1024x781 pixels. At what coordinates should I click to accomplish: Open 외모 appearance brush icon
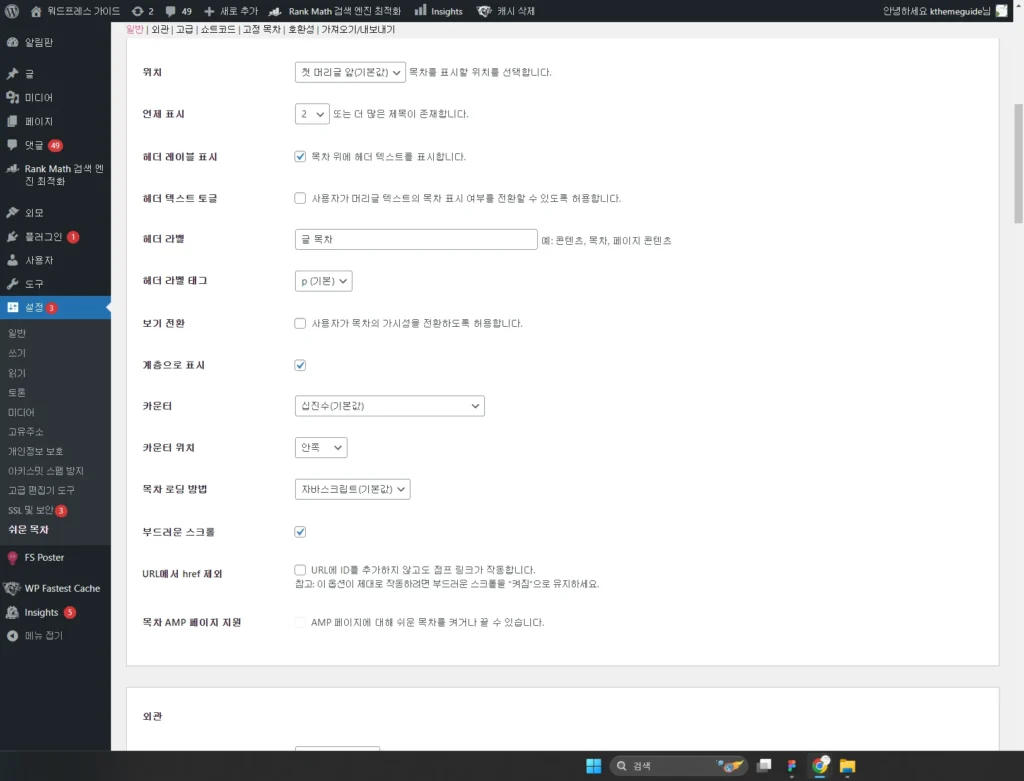12,212
